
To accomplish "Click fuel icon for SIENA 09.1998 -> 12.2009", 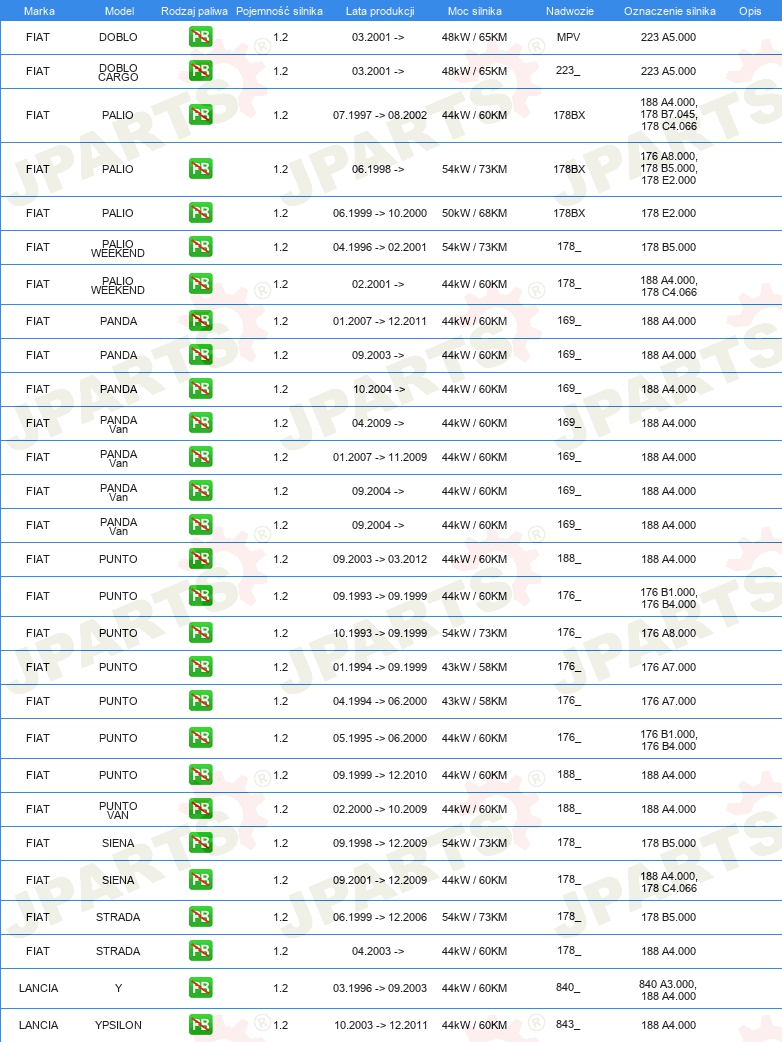I will coord(201,843).
